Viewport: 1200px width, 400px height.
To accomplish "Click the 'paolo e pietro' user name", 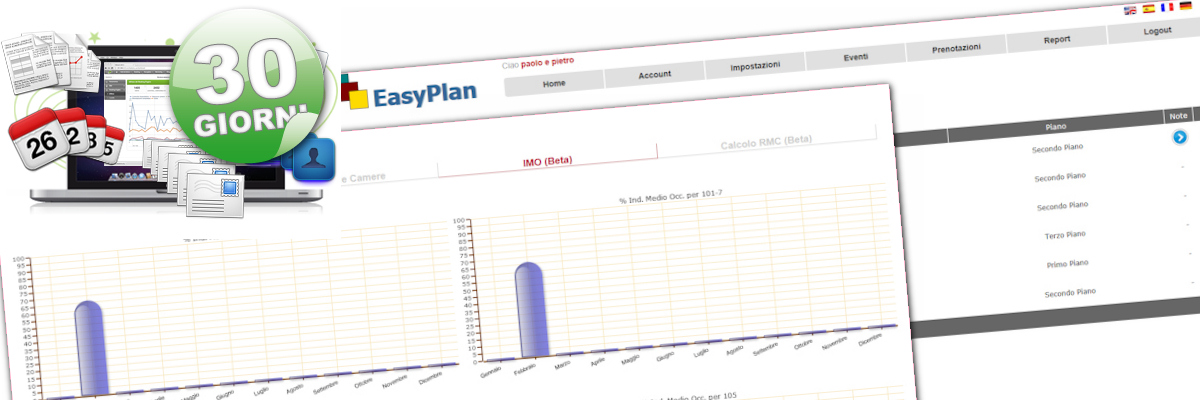I will (548, 62).
